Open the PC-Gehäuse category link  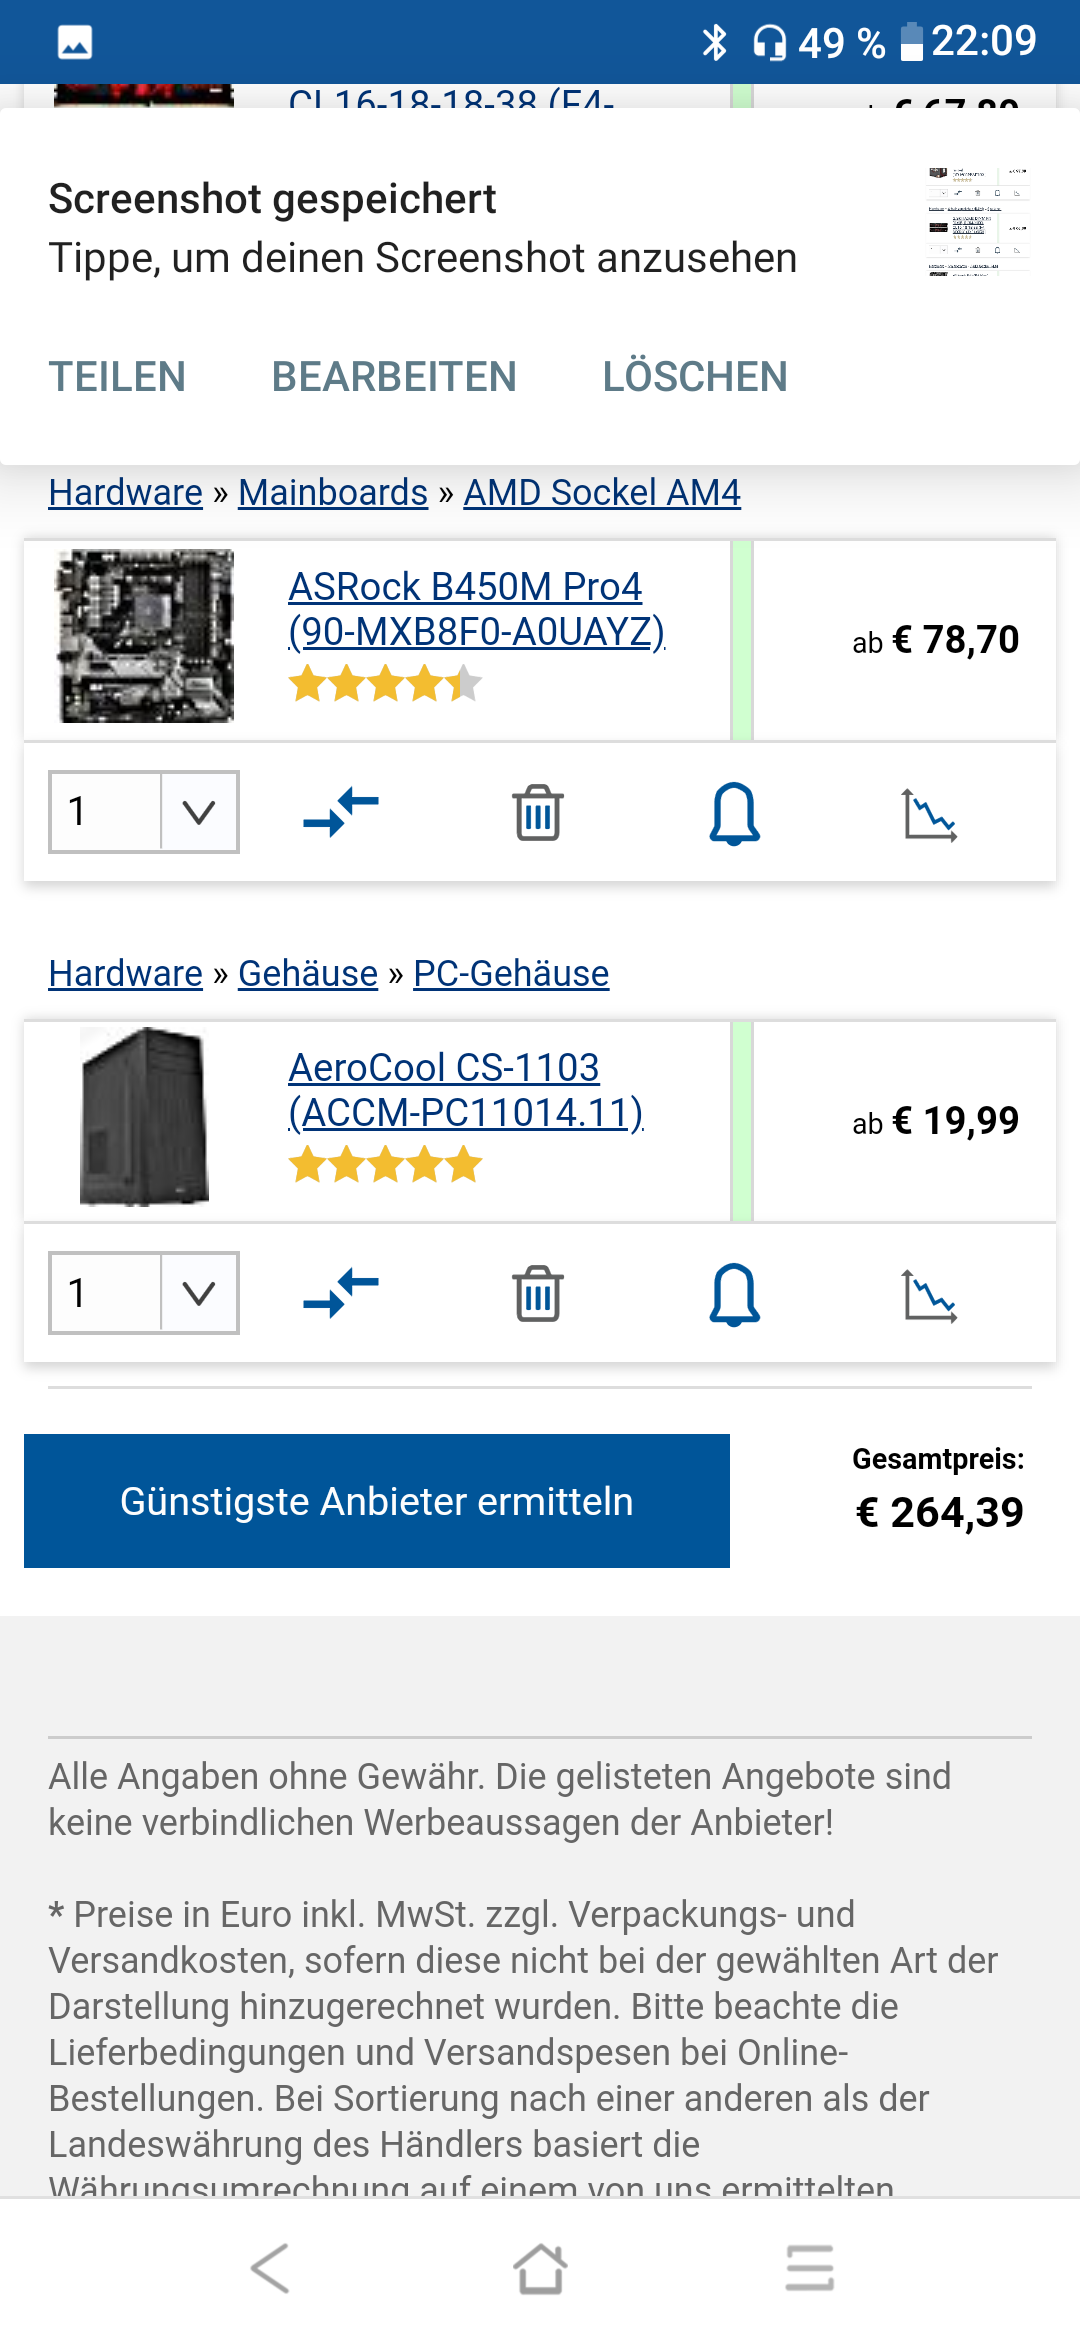tap(511, 973)
